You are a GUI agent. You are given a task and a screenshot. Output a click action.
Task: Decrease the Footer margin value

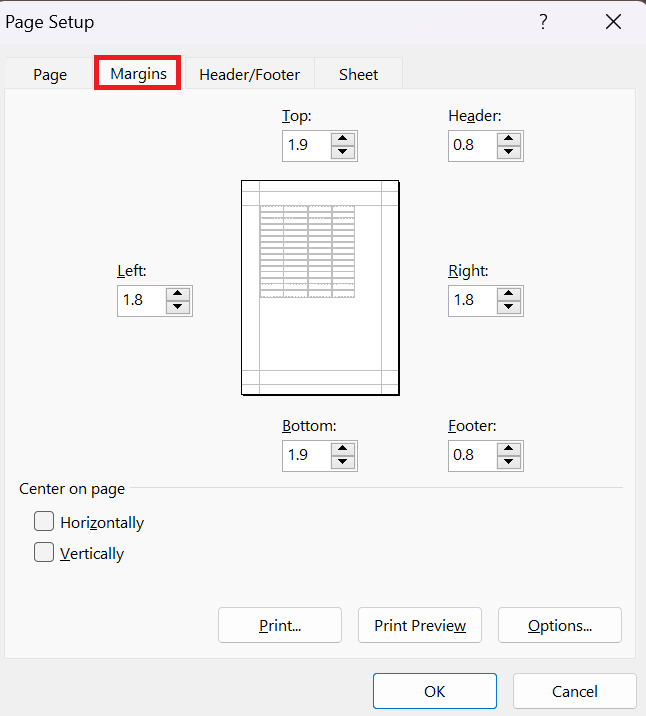[x=509, y=462]
